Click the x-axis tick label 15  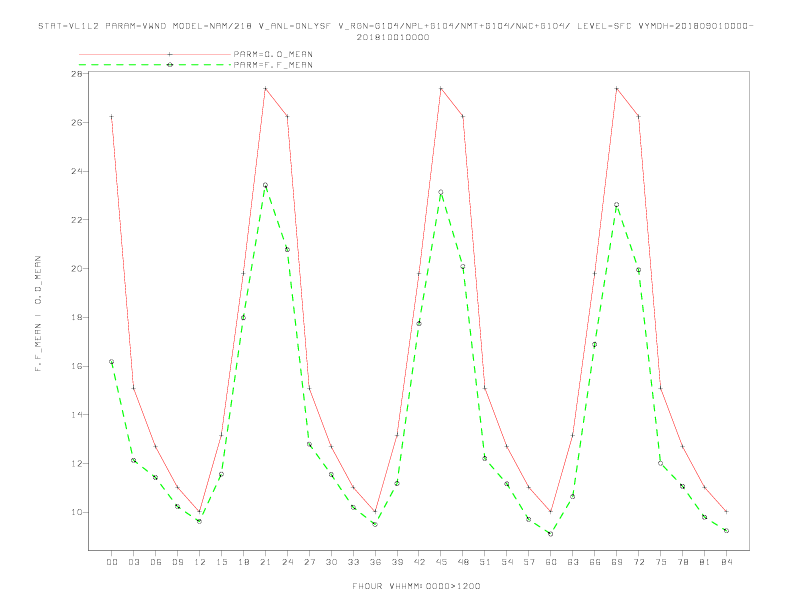(x=221, y=562)
